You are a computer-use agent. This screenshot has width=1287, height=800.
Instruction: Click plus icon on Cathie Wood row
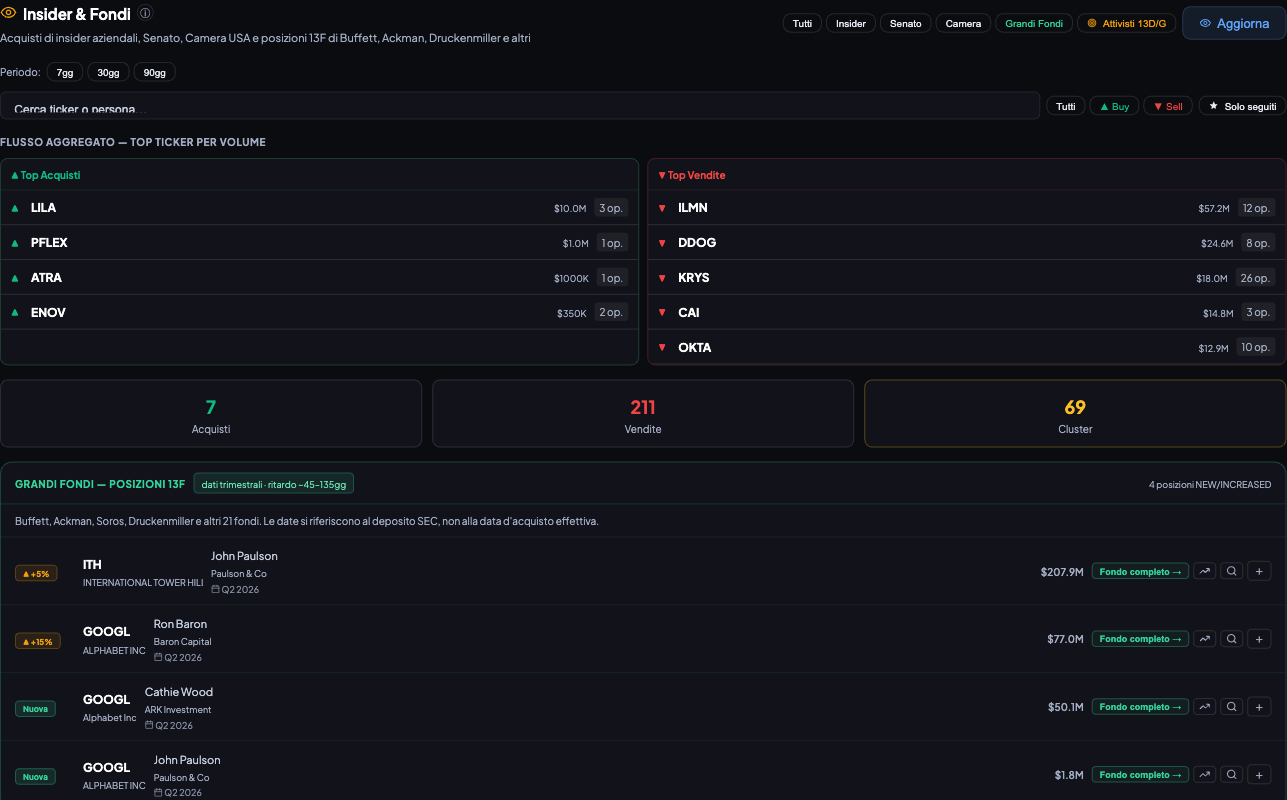(1259, 707)
